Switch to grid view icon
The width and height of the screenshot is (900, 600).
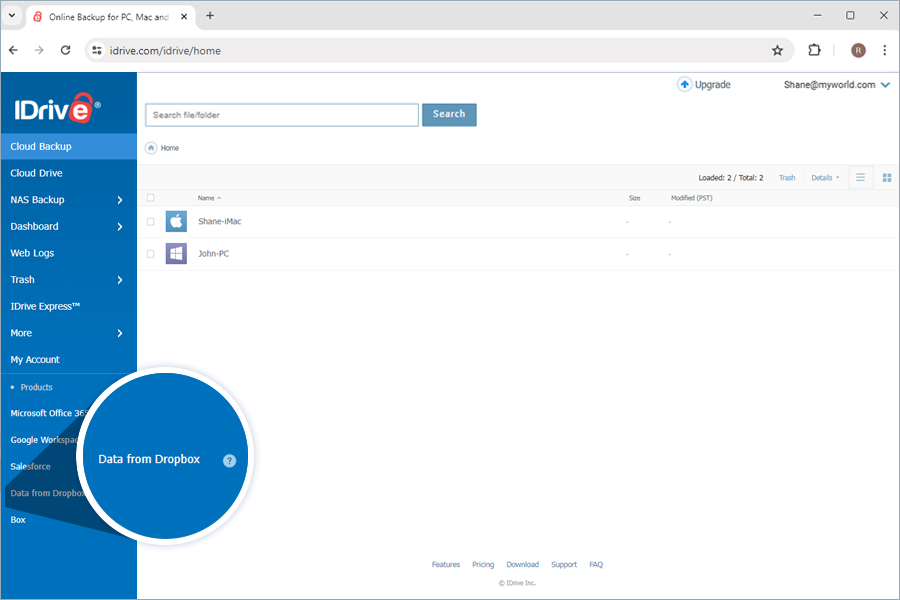887,177
